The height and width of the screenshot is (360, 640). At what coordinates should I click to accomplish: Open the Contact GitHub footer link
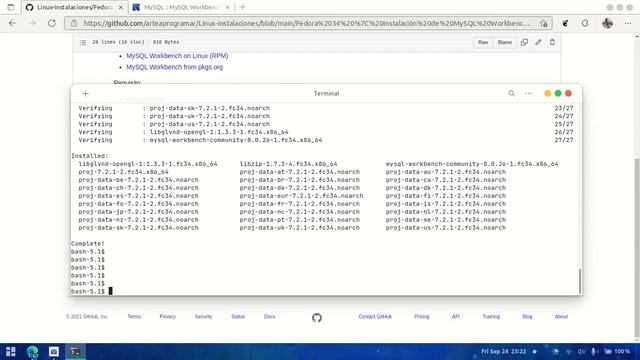coord(375,316)
